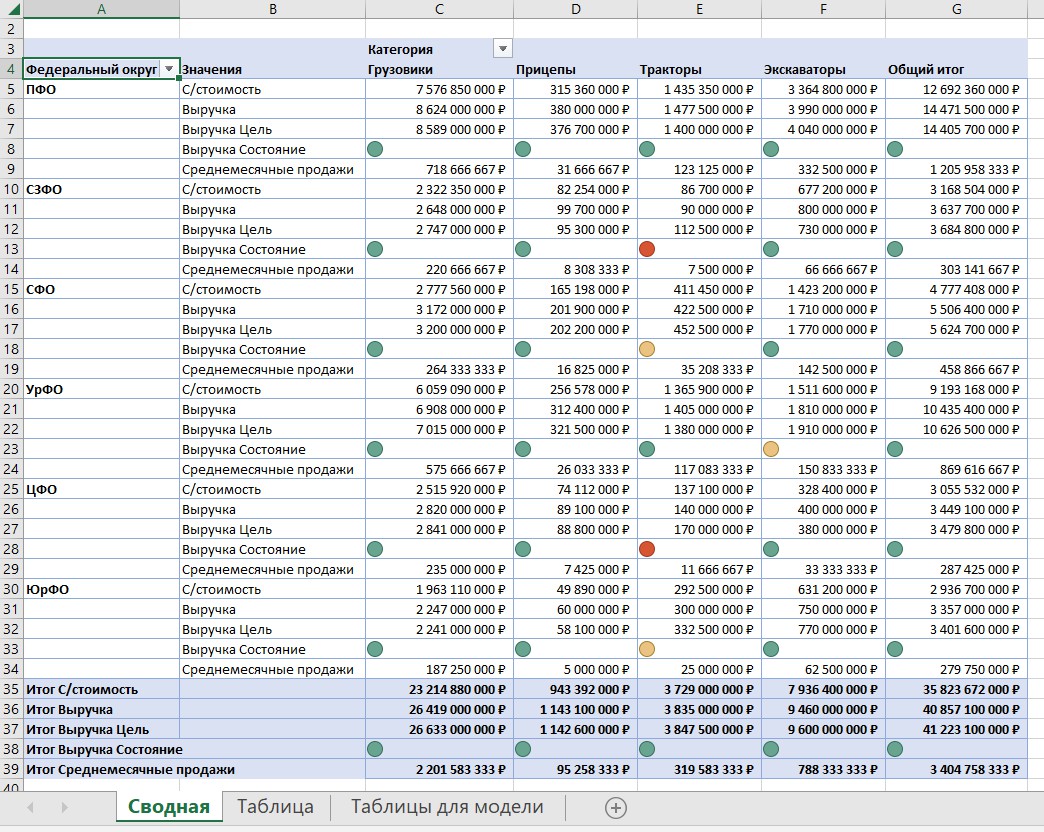Select the Итог С/стоимость row label
Screen dimensions: 1044x832
coord(101,689)
